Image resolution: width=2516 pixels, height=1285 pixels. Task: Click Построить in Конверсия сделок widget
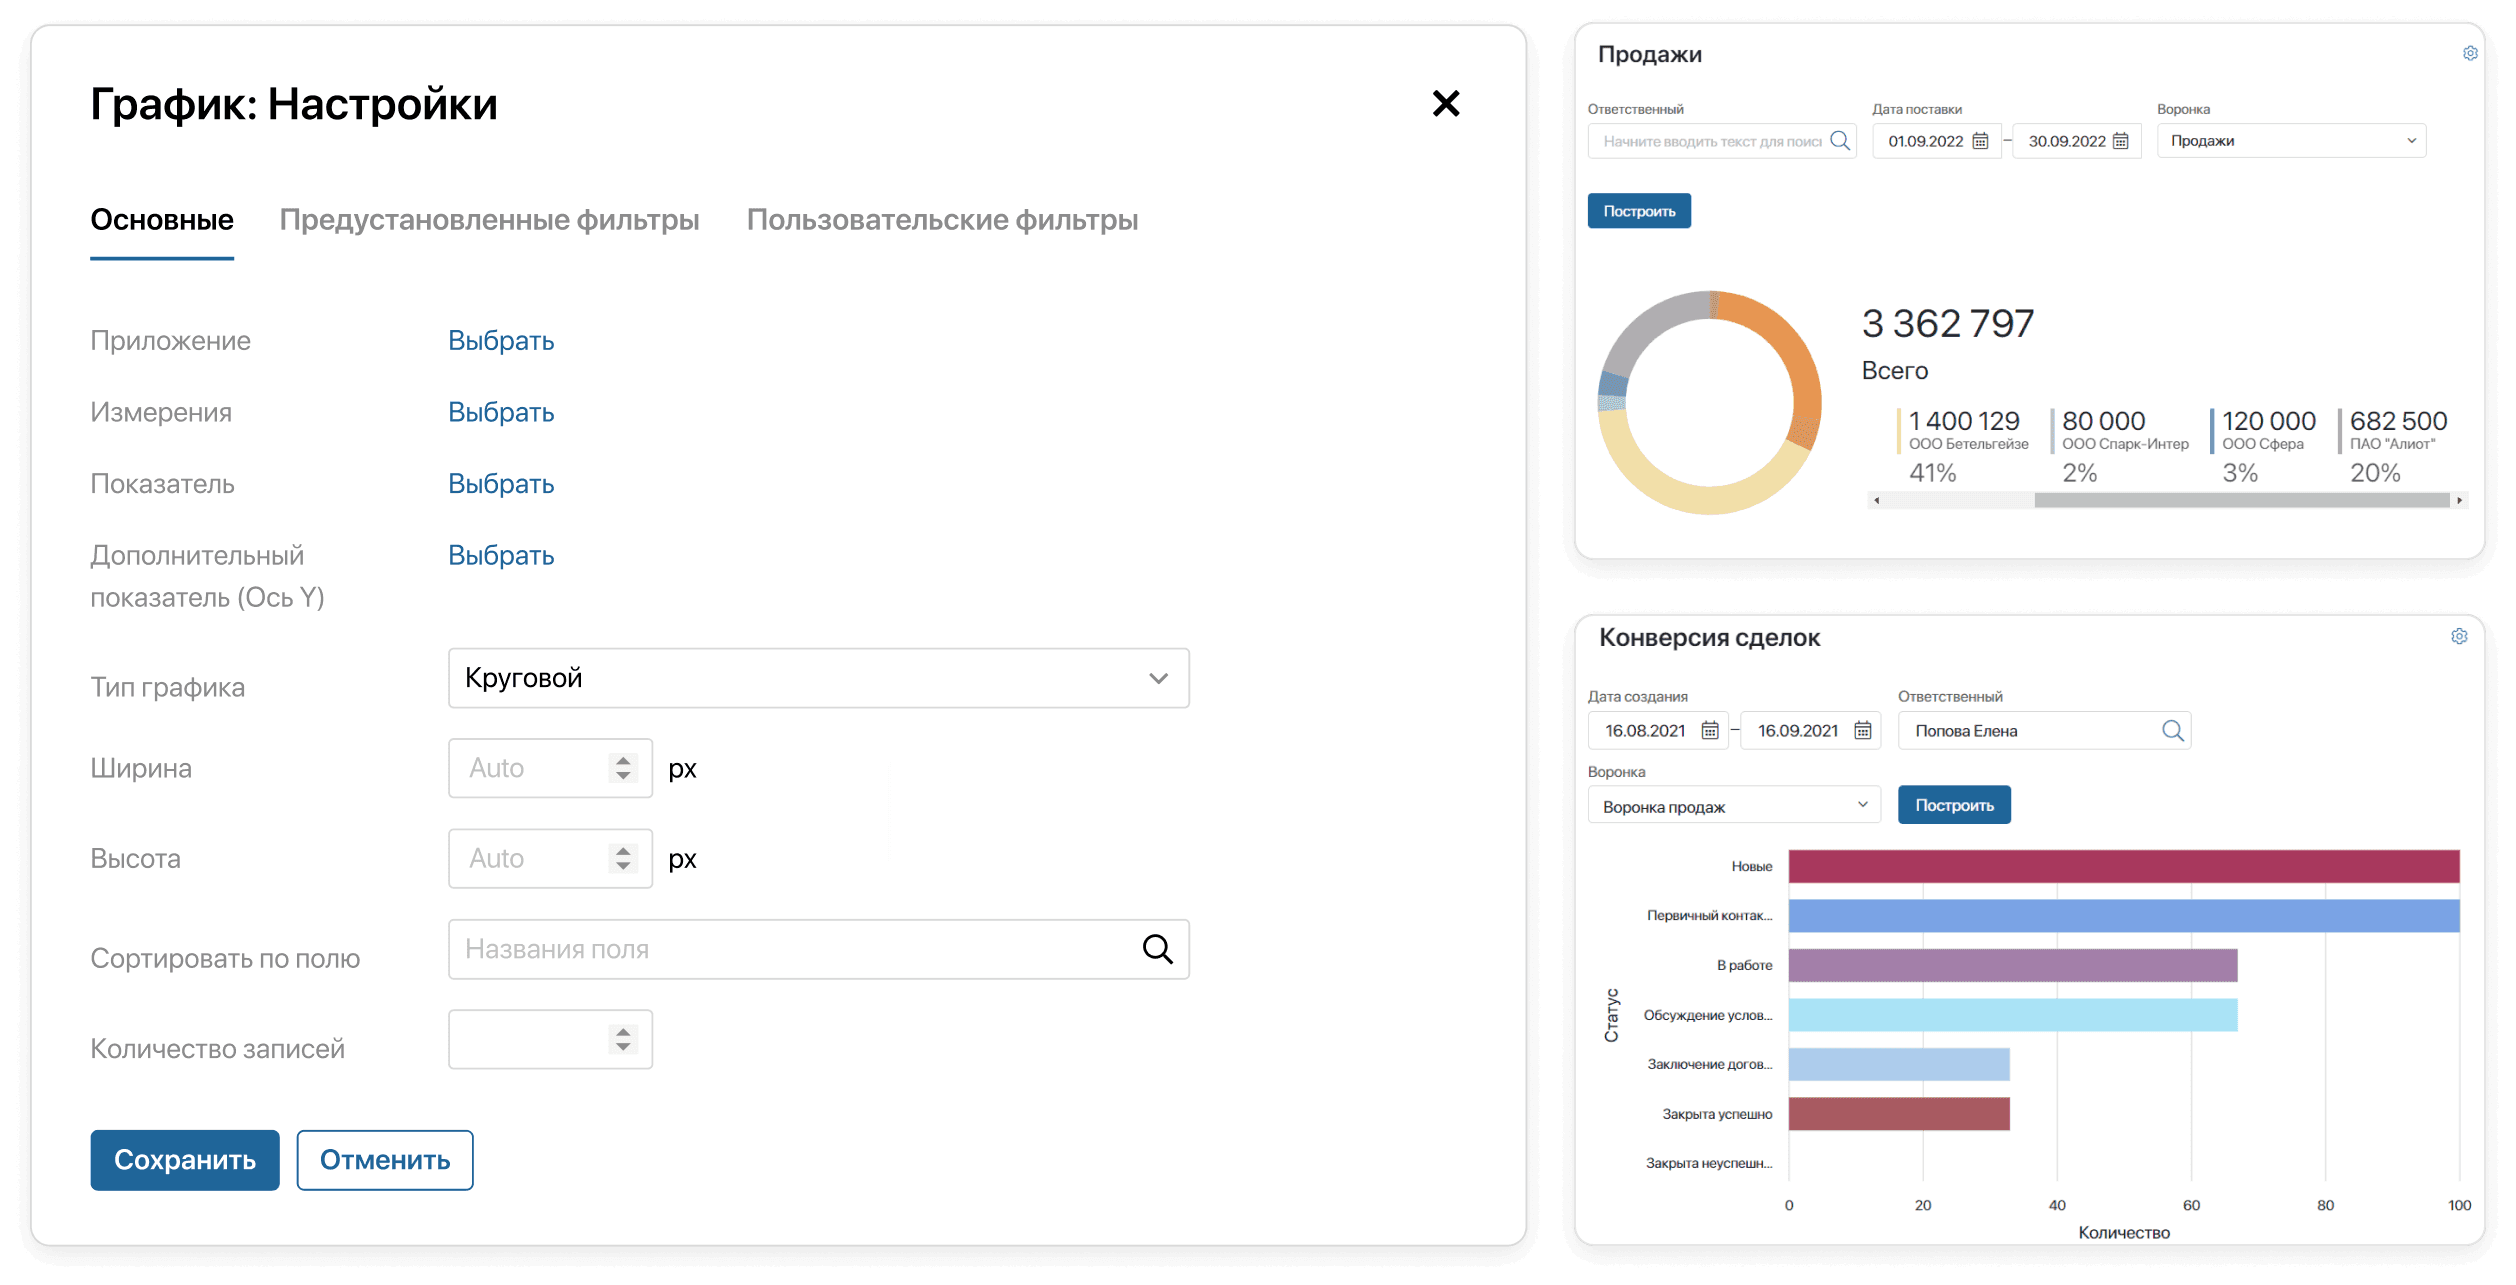[x=1954, y=805]
